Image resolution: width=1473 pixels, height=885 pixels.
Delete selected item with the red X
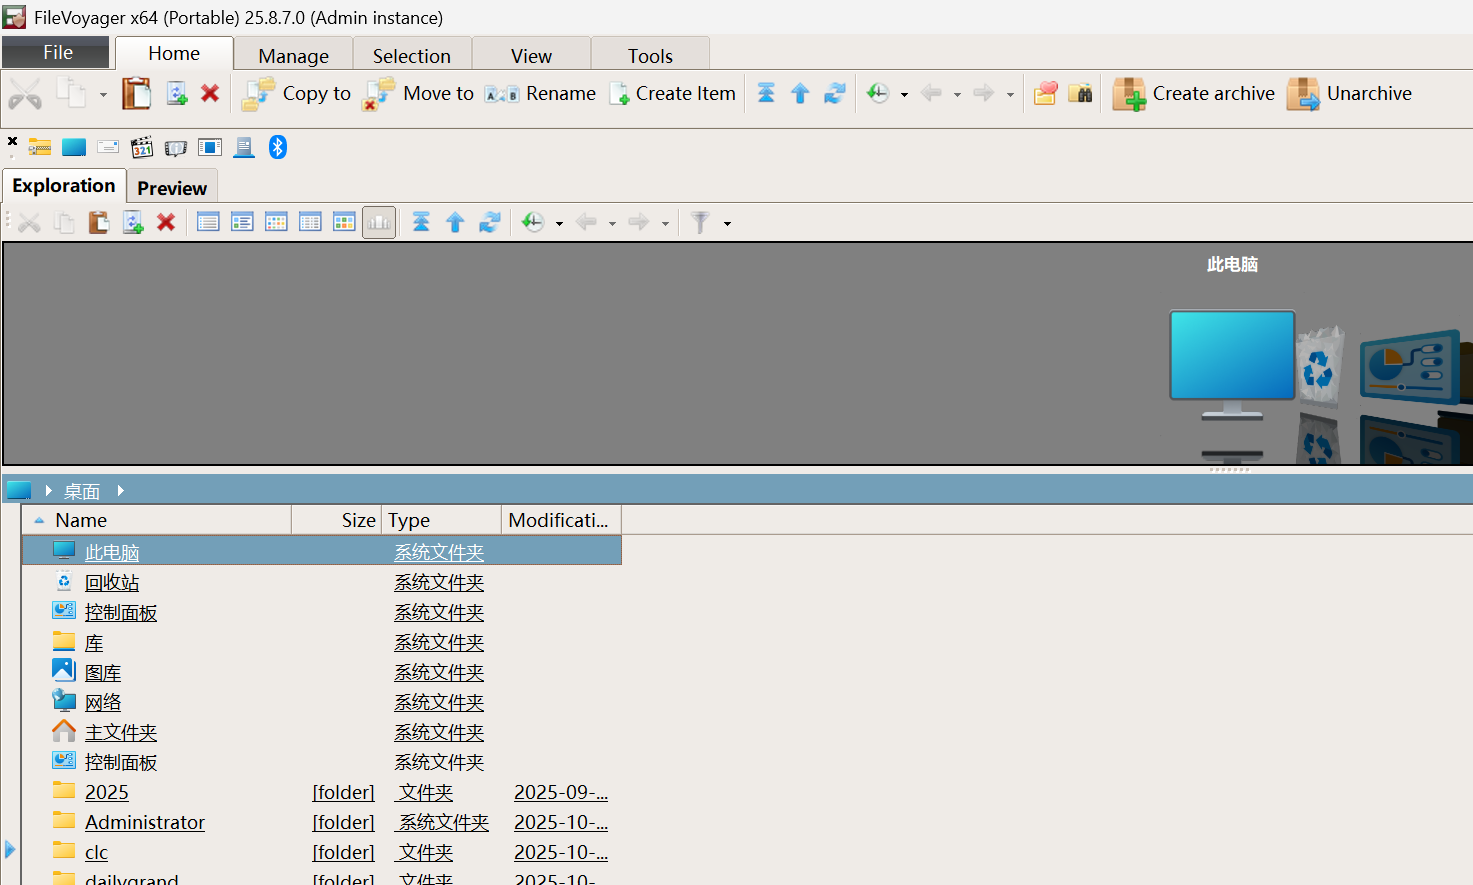166,222
